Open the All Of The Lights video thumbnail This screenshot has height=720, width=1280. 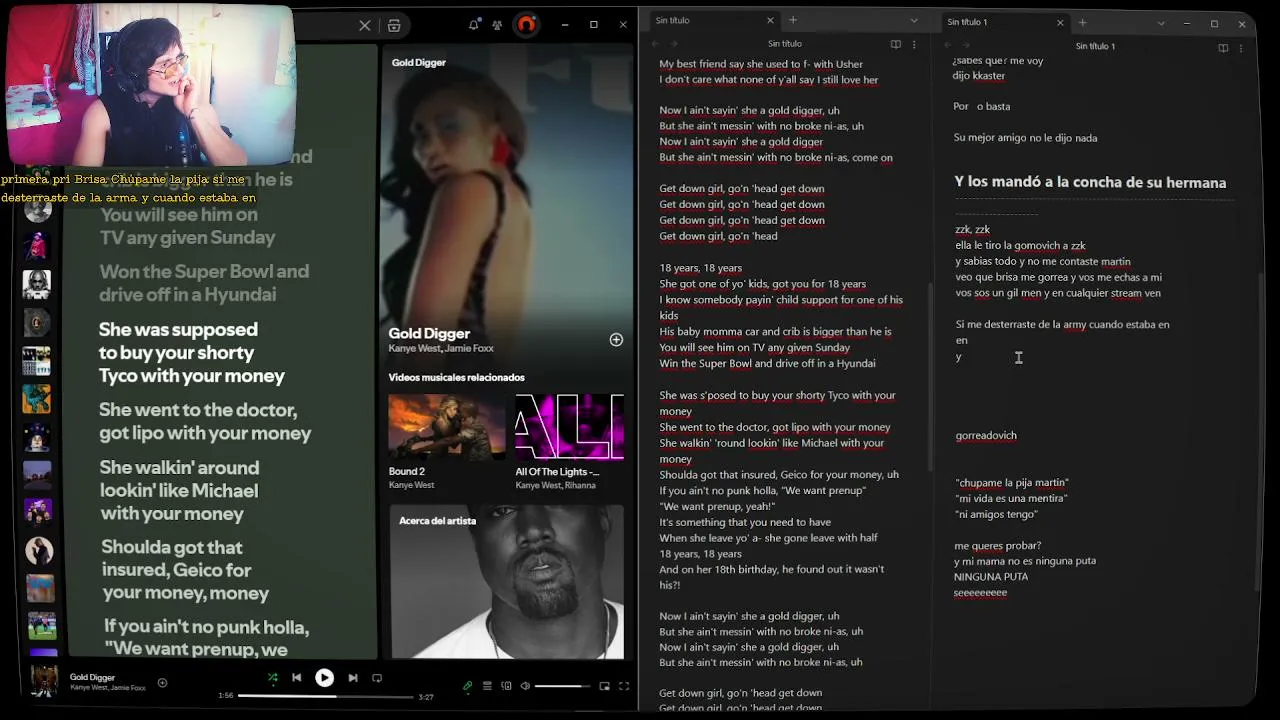[x=570, y=427]
